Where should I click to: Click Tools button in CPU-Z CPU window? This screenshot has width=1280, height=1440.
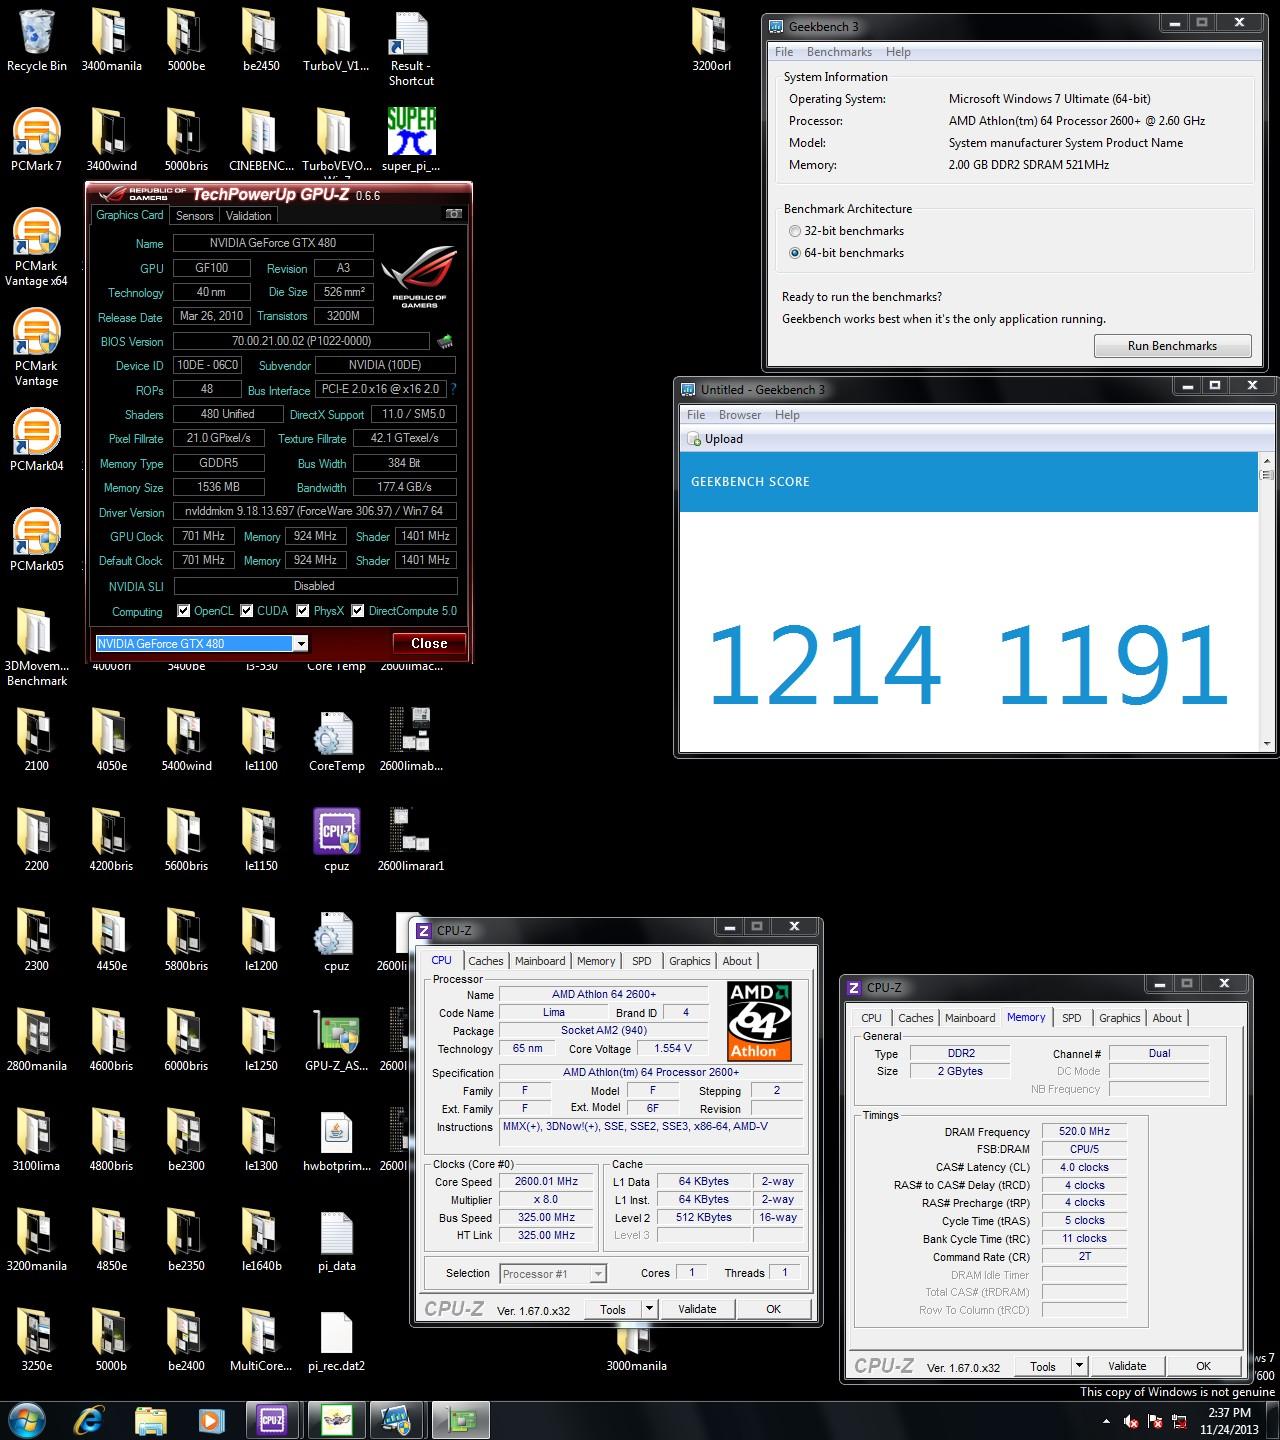[613, 1308]
